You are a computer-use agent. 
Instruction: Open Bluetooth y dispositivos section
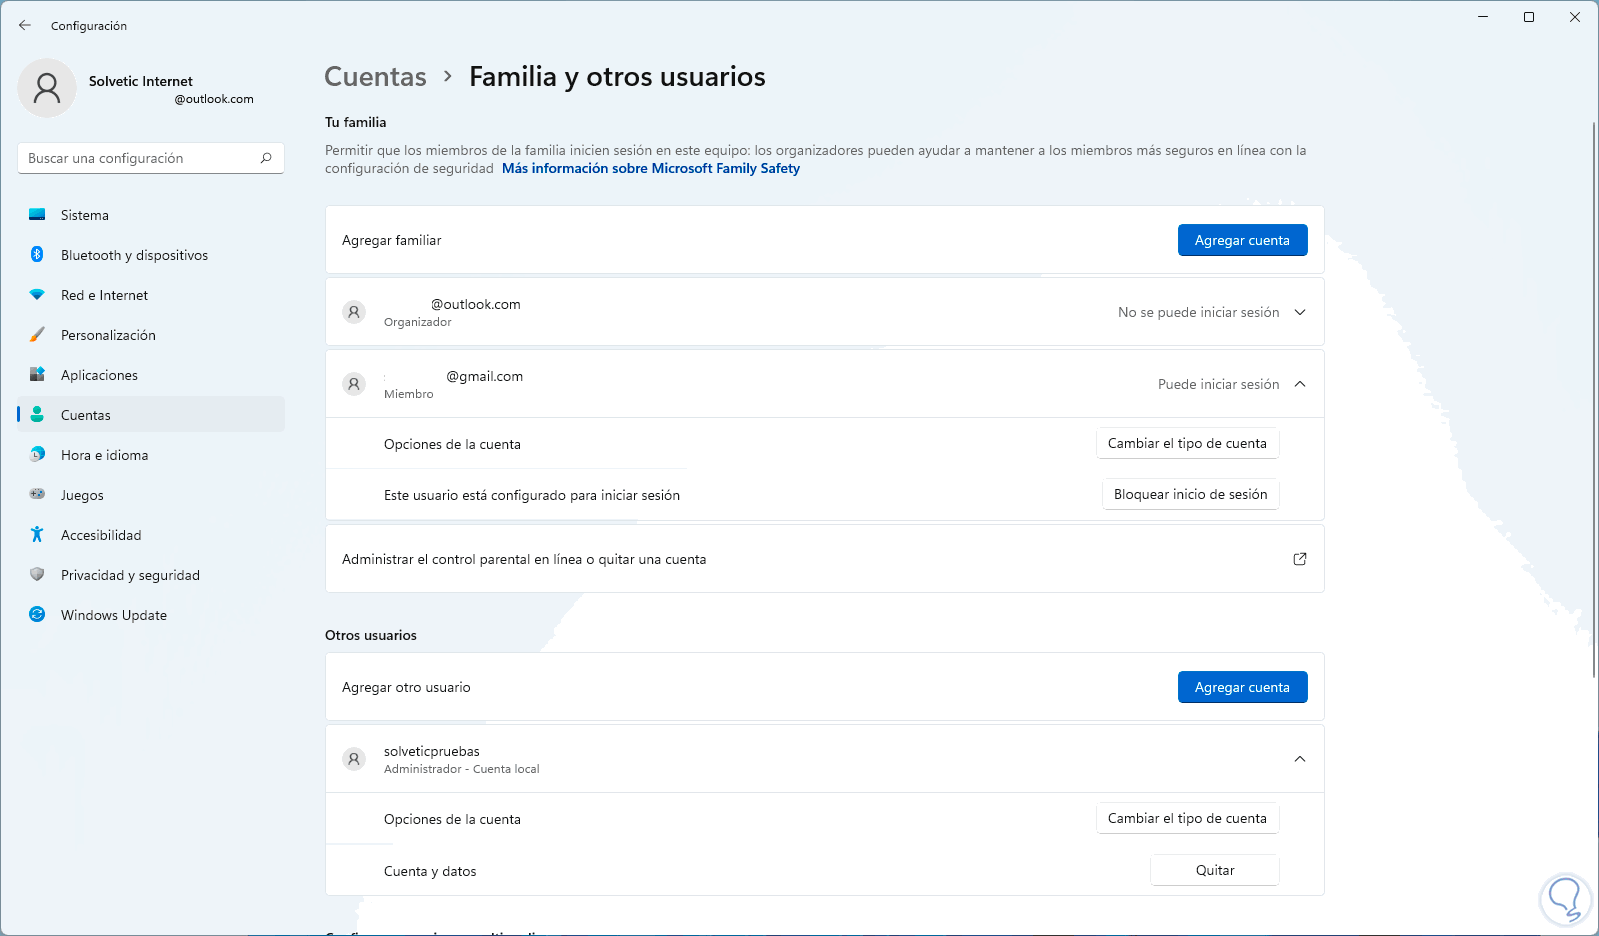click(x=134, y=255)
